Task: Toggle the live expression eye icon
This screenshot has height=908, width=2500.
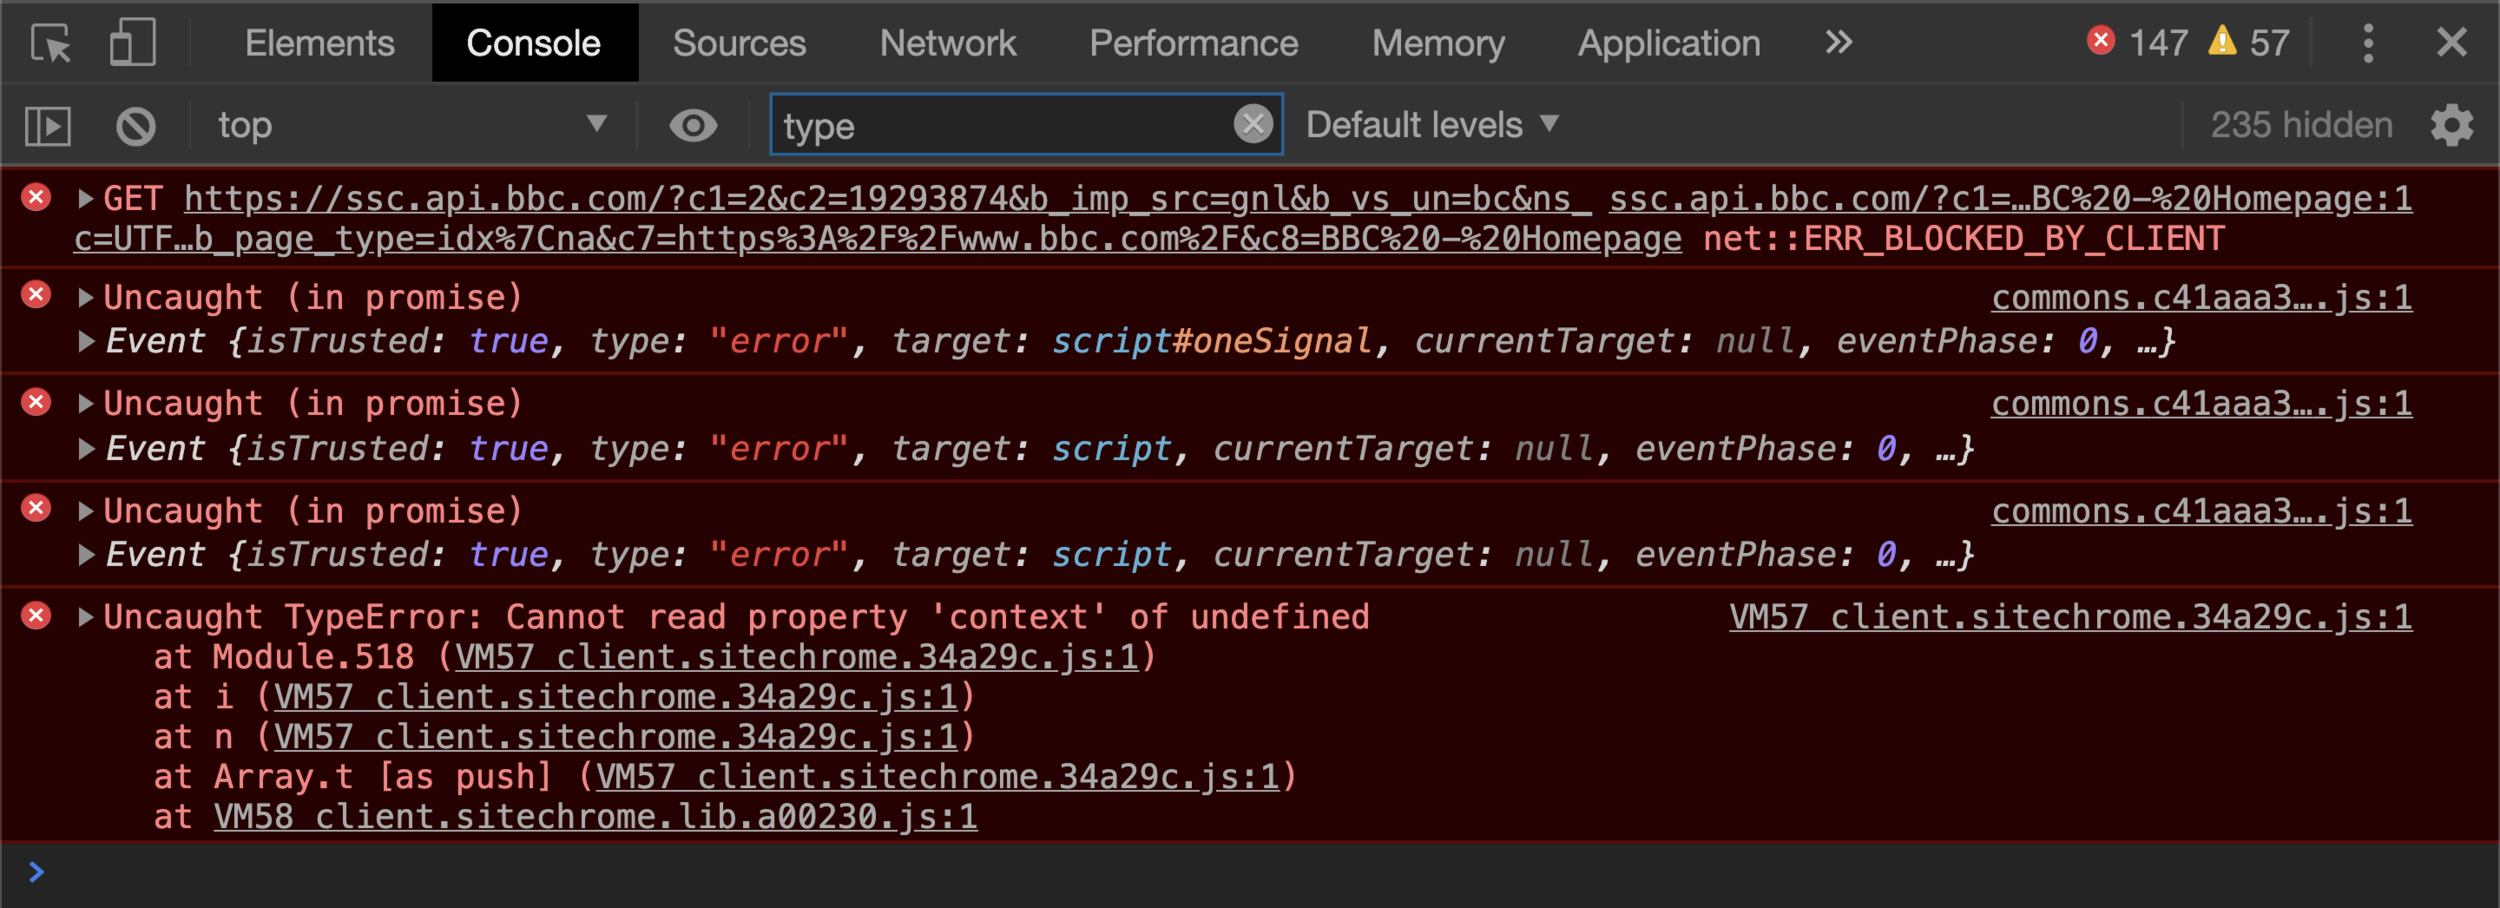Action: point(693,125)
